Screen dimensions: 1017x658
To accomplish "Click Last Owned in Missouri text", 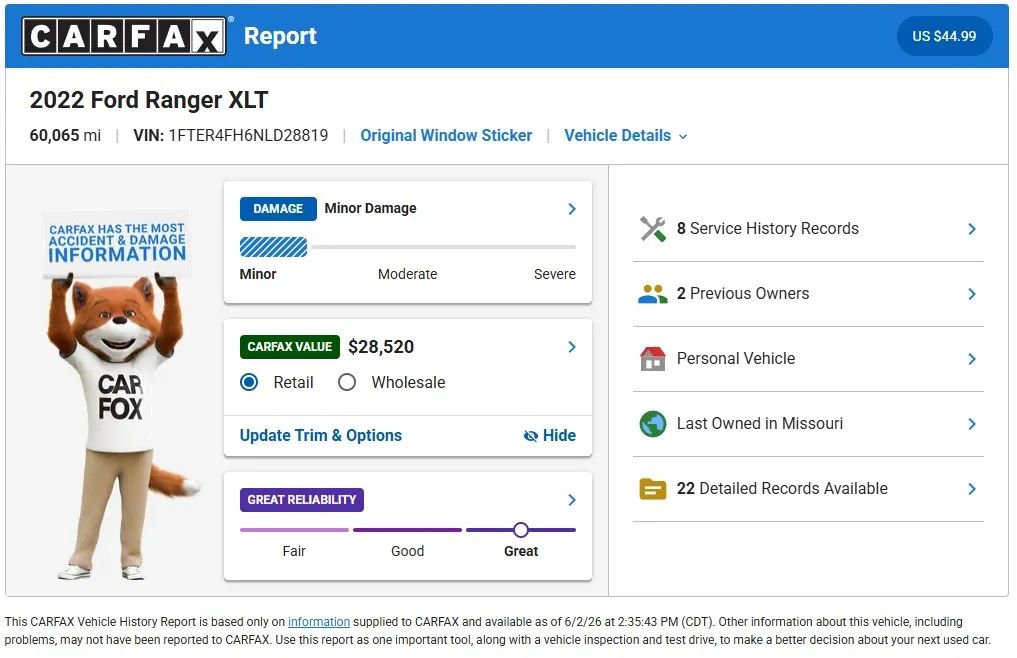I will point(760,424).
